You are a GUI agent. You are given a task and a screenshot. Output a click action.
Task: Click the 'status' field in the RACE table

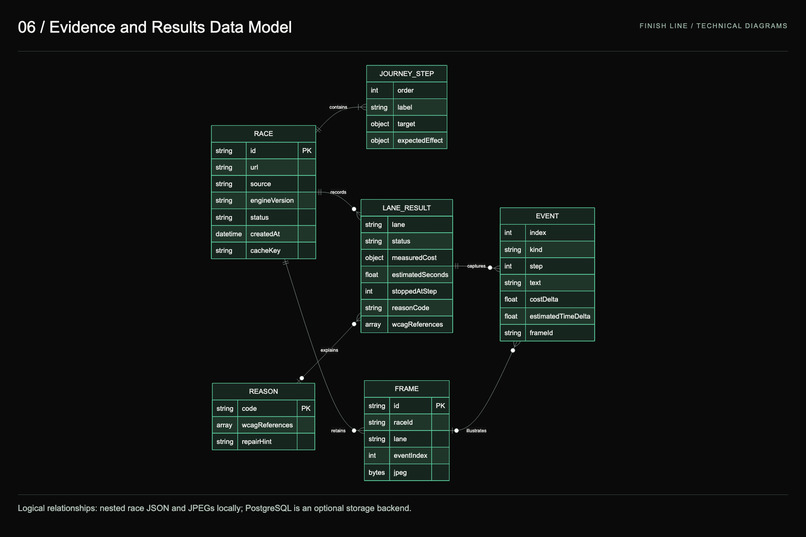[x=272, y=217]
